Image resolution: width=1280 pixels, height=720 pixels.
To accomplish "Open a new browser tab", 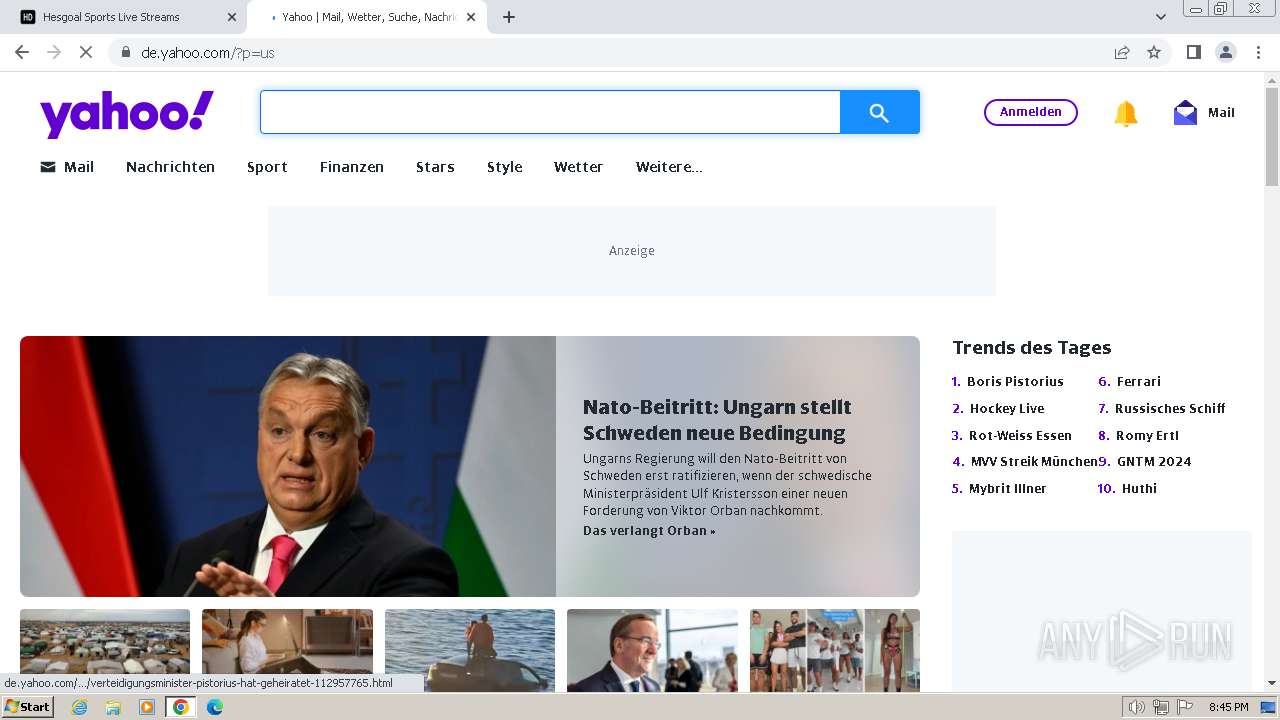I will pos(509,17).
